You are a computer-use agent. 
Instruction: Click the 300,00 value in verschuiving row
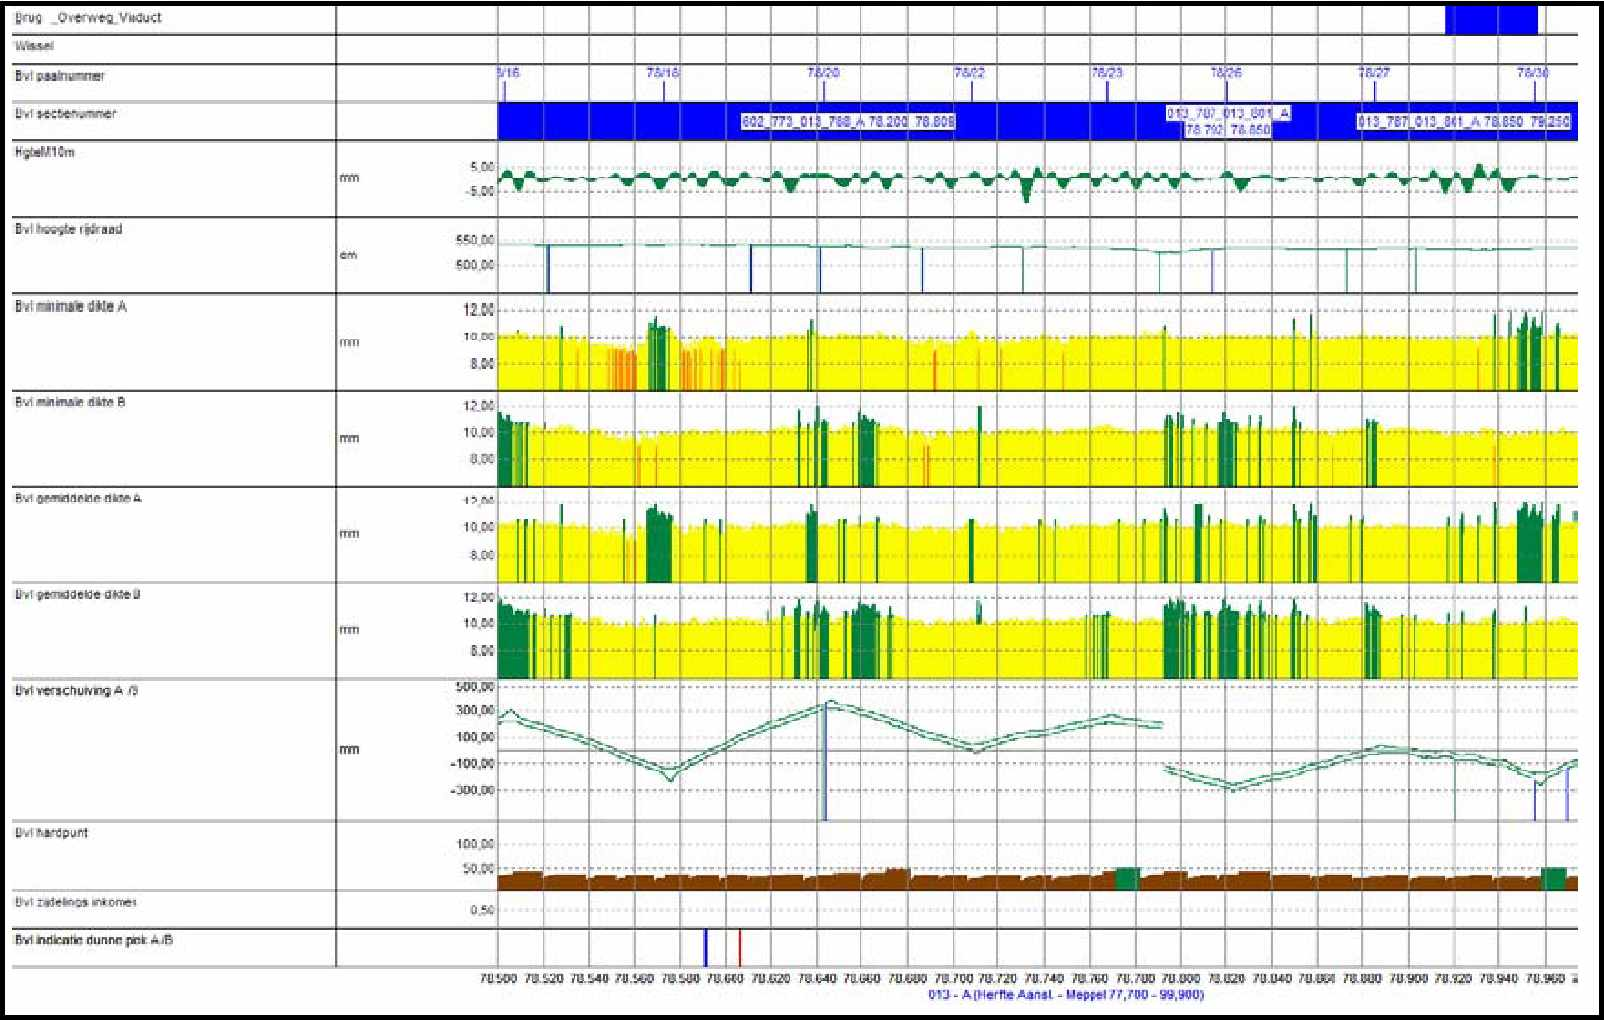tap(475, 711)
